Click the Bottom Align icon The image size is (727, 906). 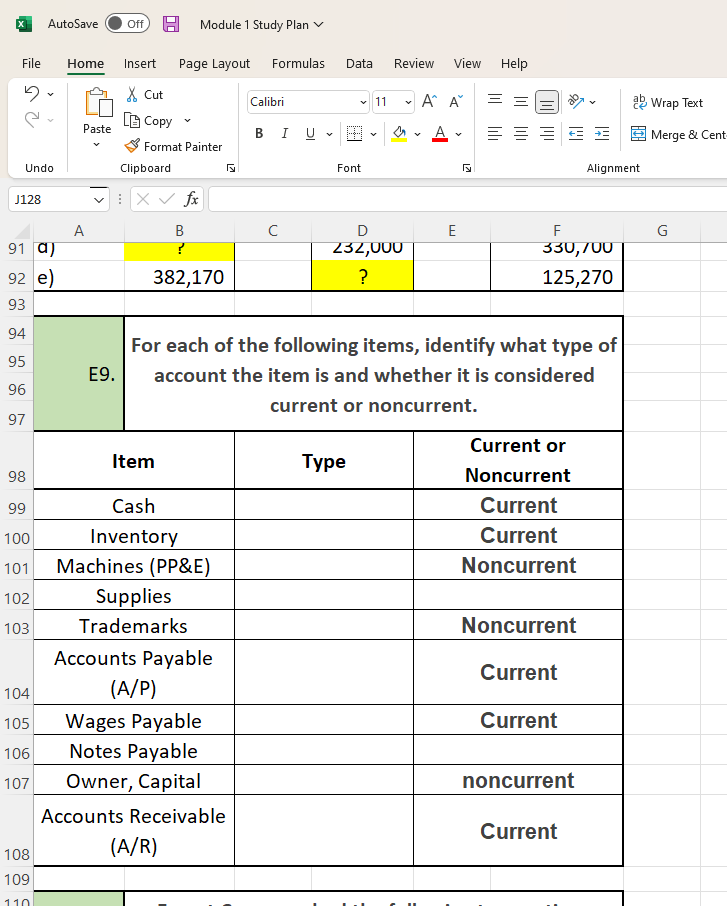pyautogui.click(x=547, y=102)
